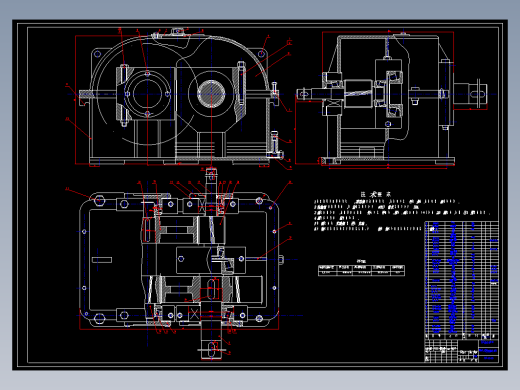Click the front elevation view of the gearbox
Screen dimensions: 520x390
[x=179, y=98]
